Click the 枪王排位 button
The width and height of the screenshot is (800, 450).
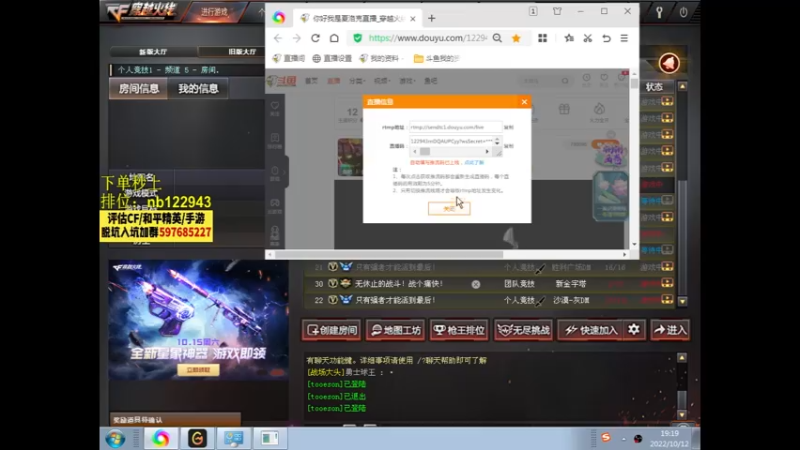pyautogui.click(x=459, y=330)
